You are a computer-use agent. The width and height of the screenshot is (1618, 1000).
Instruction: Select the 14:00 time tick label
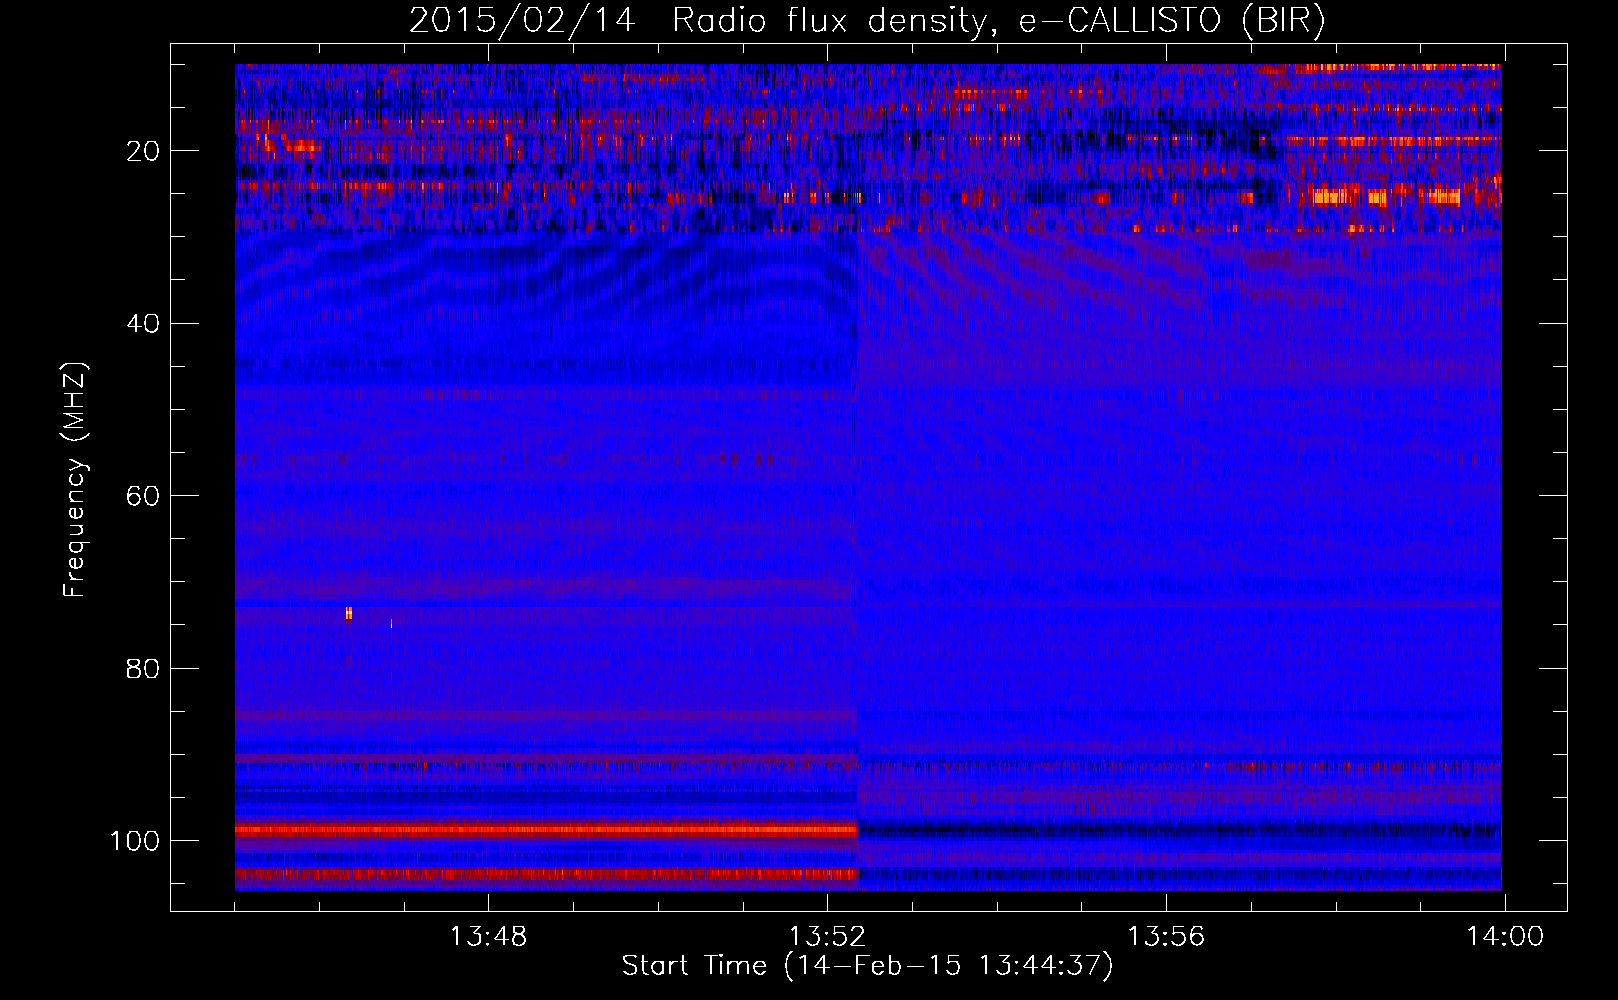coord(1504,937)
